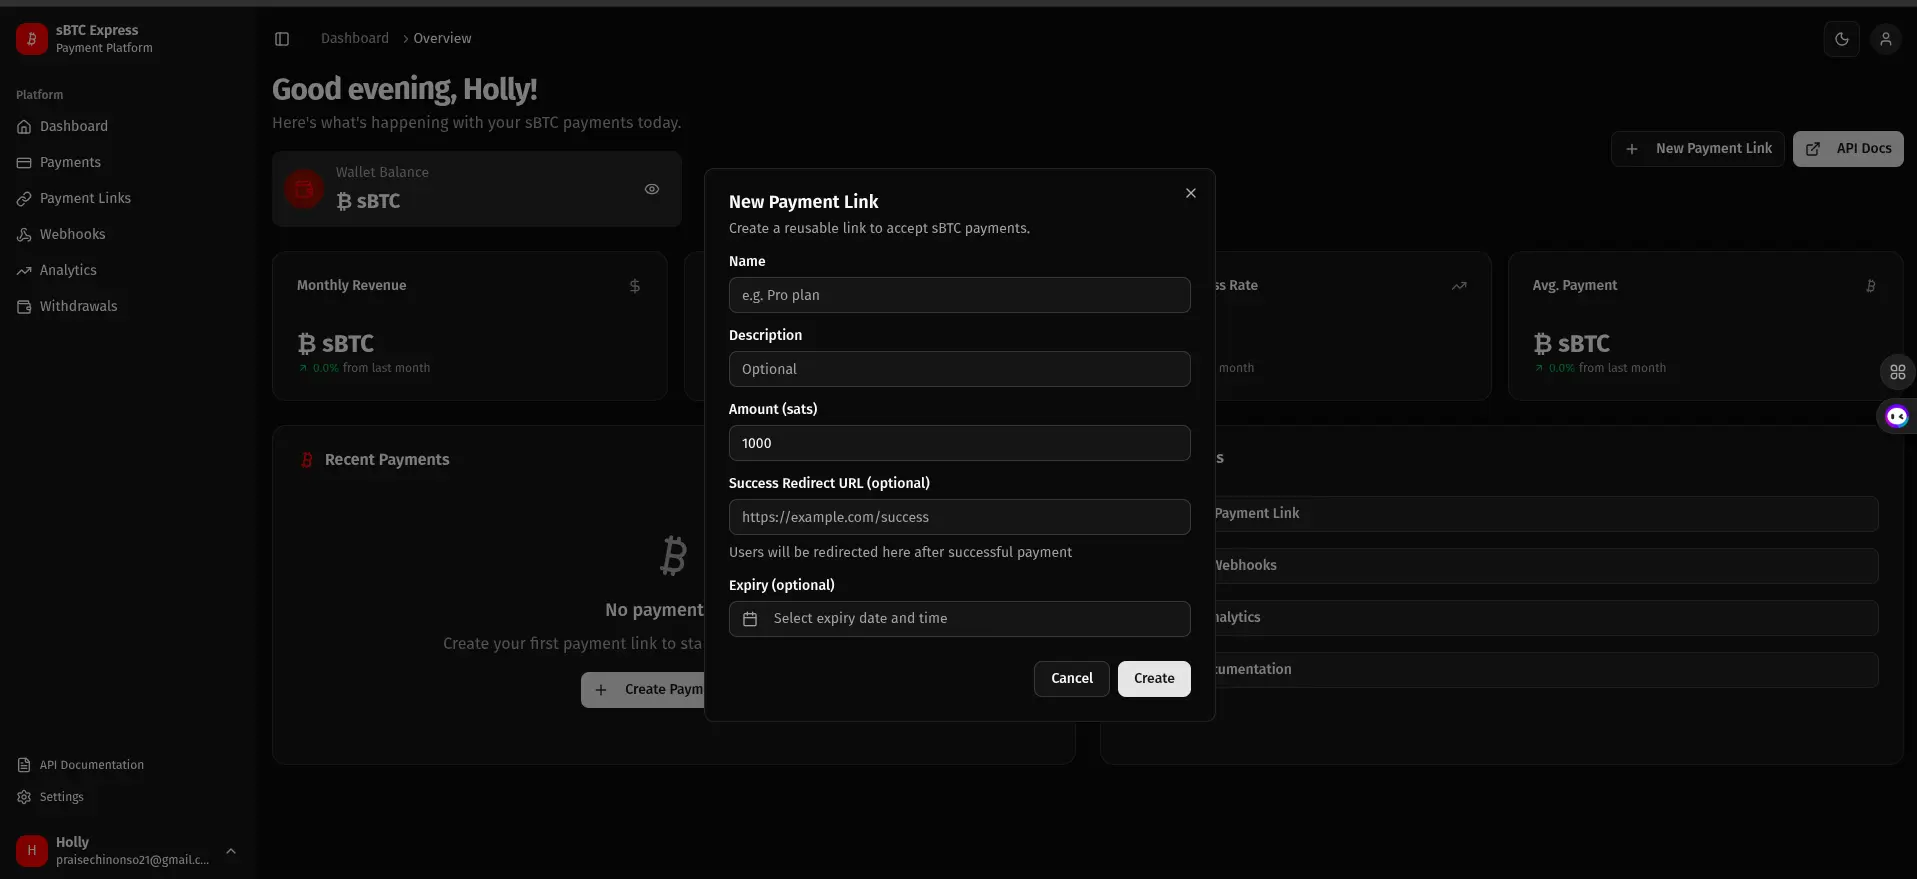Open Payment Links in sidebar

pos(85,198)
